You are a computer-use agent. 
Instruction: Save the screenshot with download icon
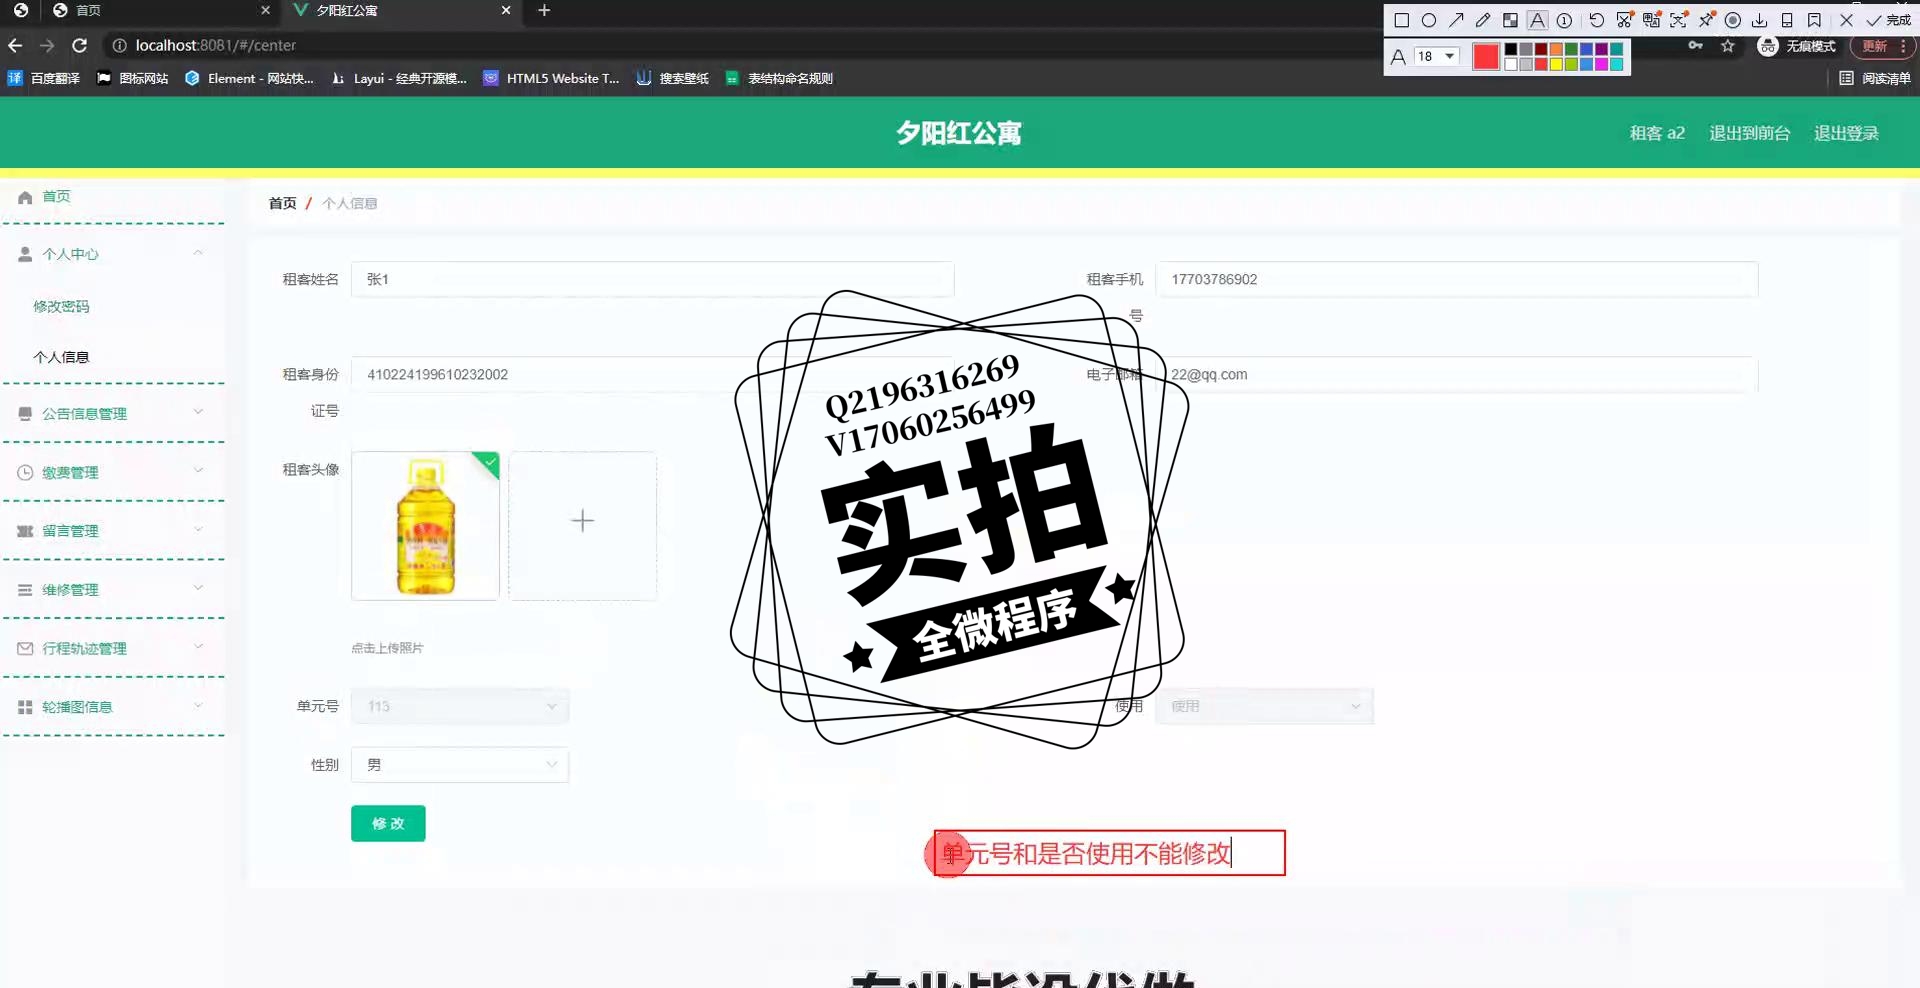pyautogui.click(x=1760, y=20)
